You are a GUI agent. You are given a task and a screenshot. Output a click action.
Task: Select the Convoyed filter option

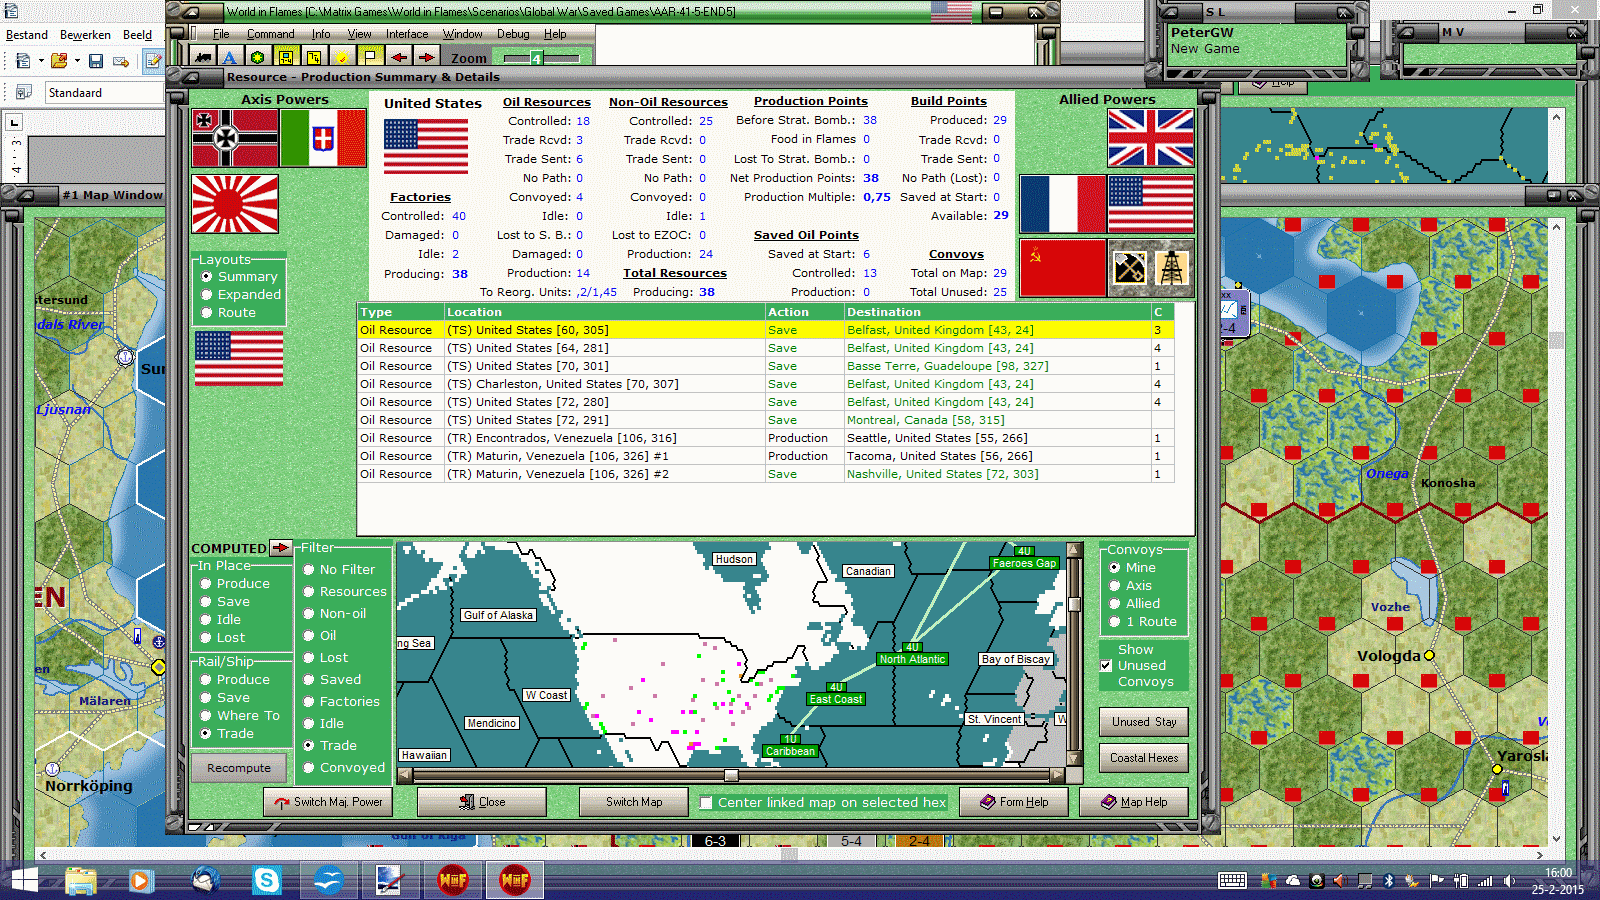(x=309, y=768)
